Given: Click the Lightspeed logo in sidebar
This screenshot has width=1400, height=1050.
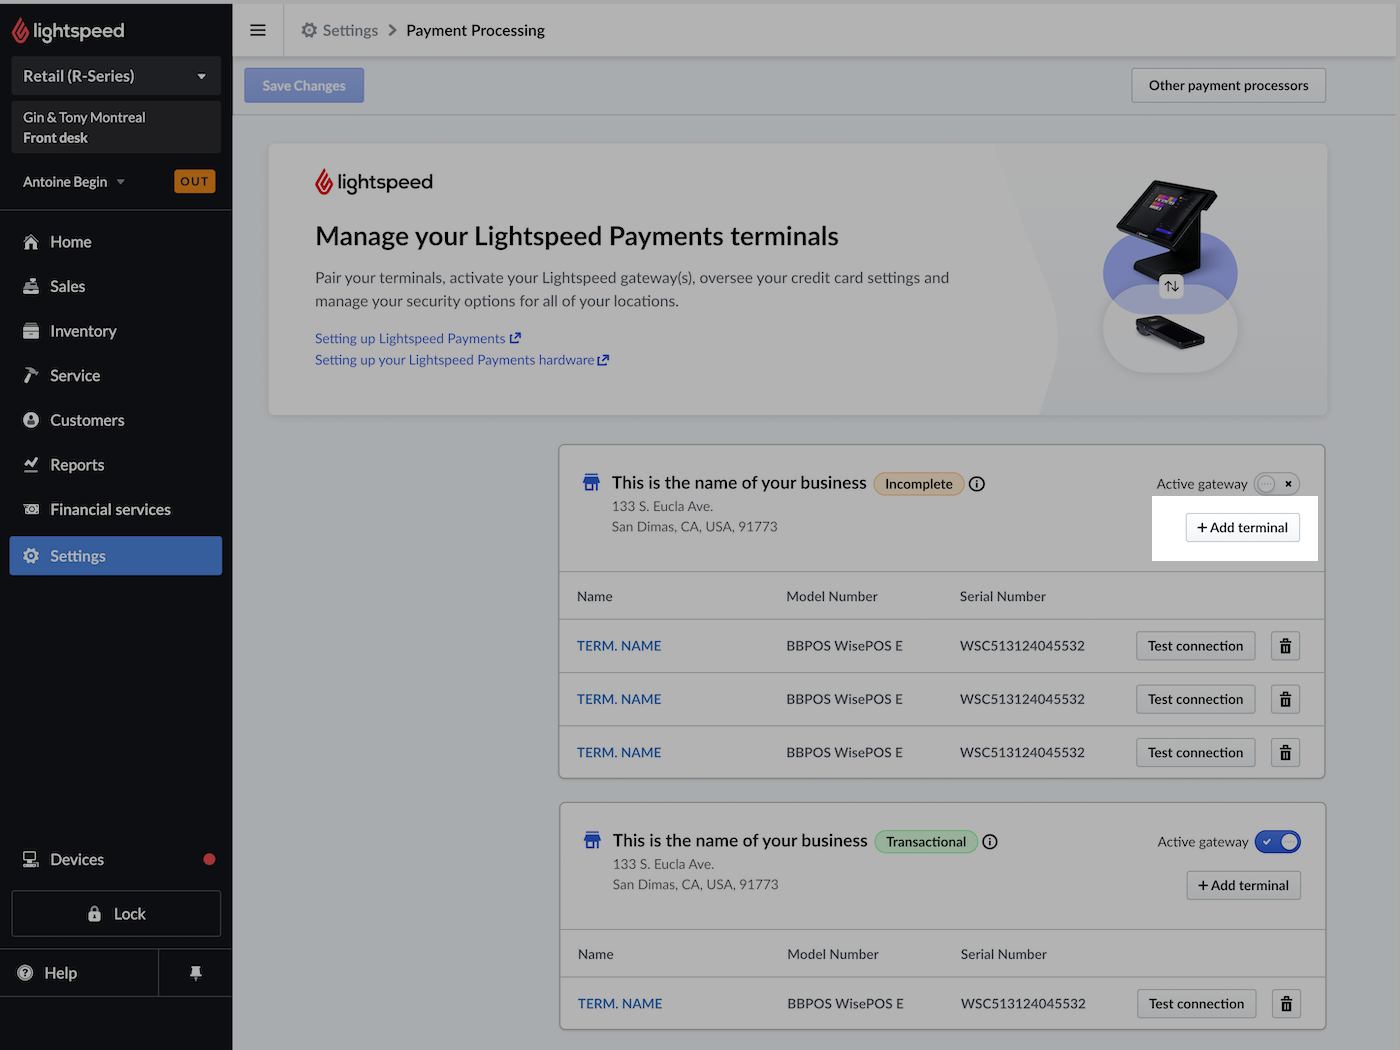Looking at the screenshot, I should pyautogui.click(x=68, y=31).
